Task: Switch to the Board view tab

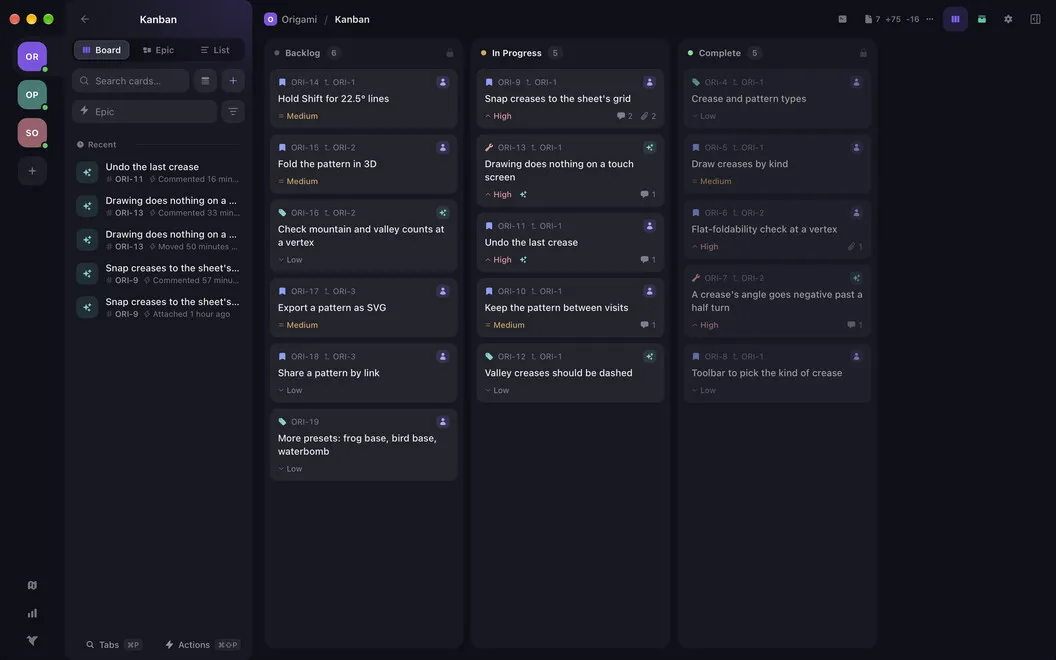Action: click(x=102, y=50)
